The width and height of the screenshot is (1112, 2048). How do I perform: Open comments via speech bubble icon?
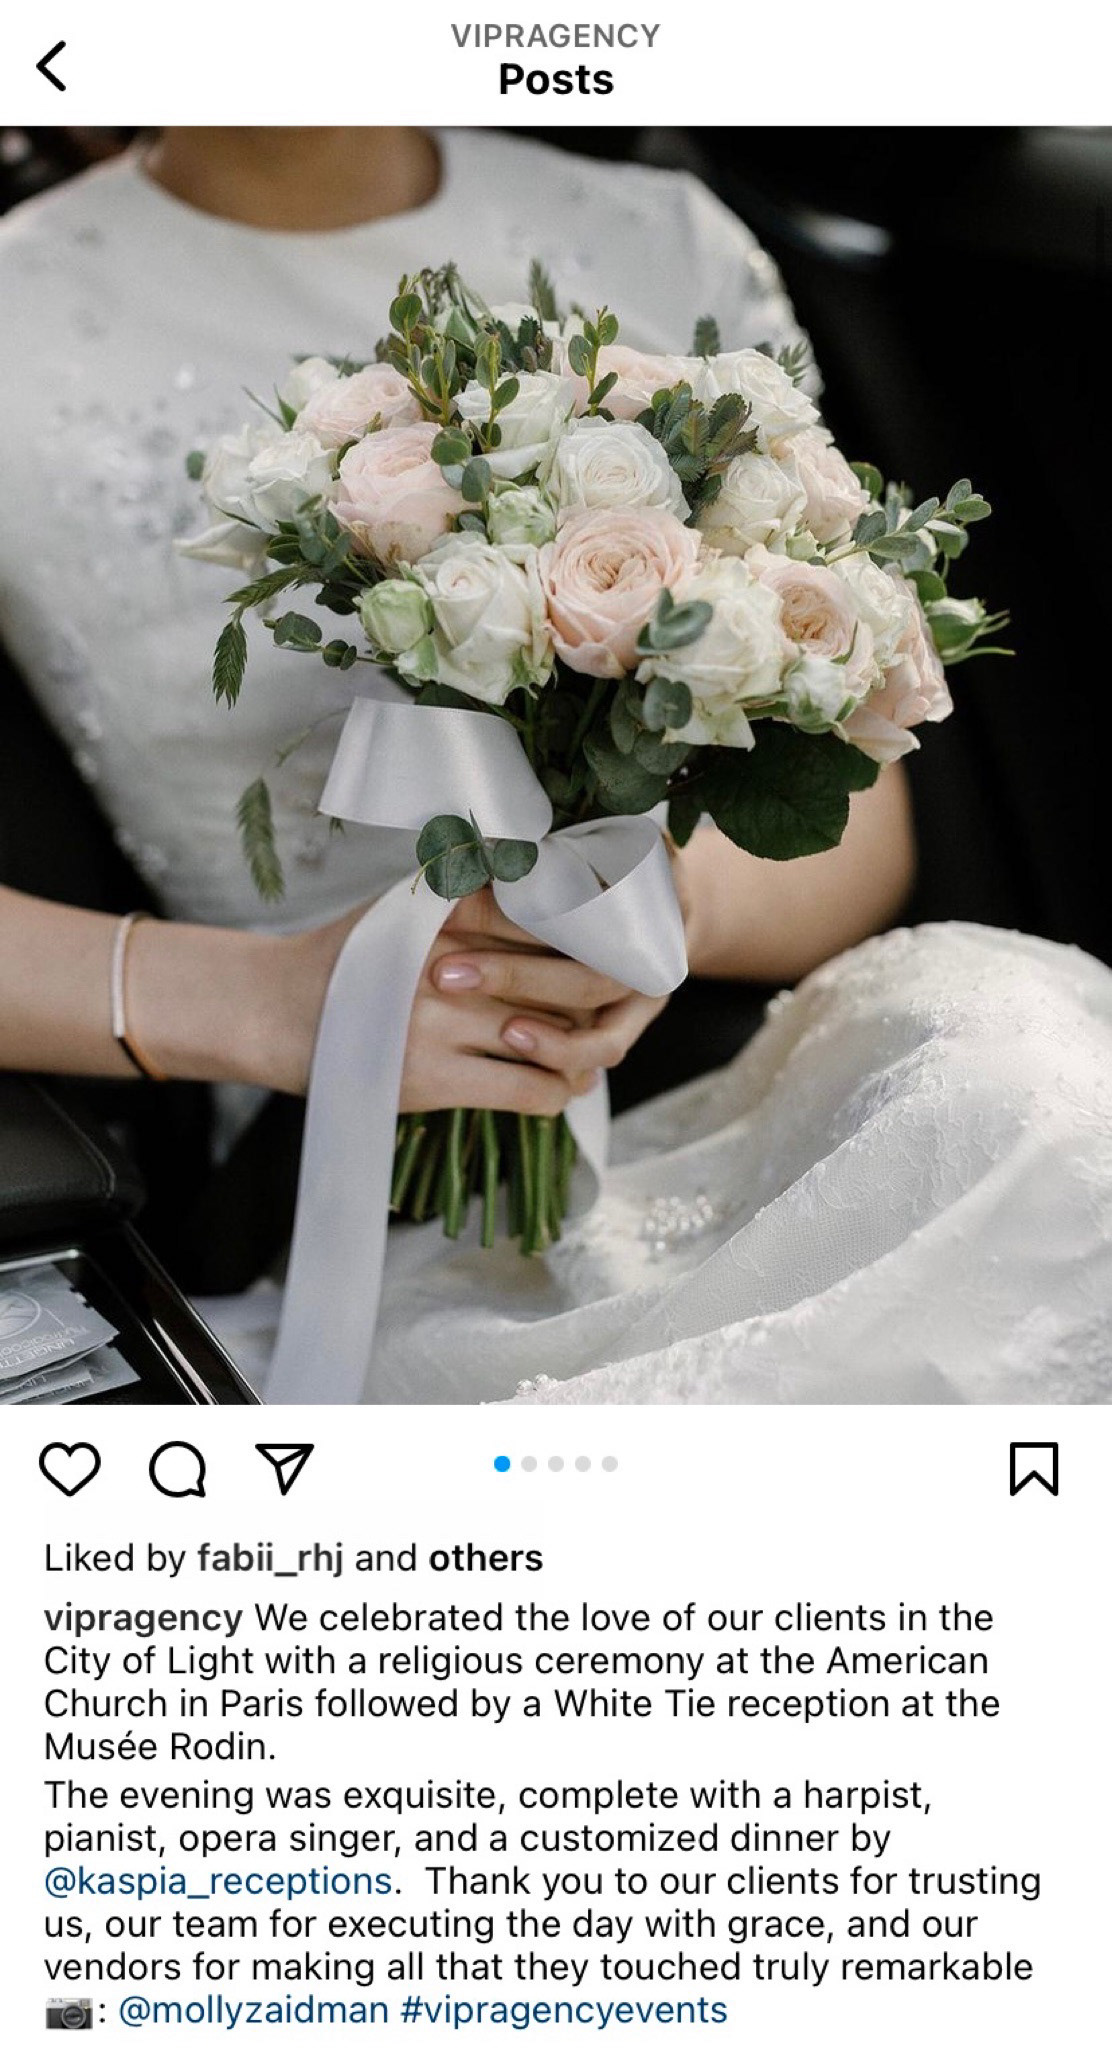(x=178, y=1469)
